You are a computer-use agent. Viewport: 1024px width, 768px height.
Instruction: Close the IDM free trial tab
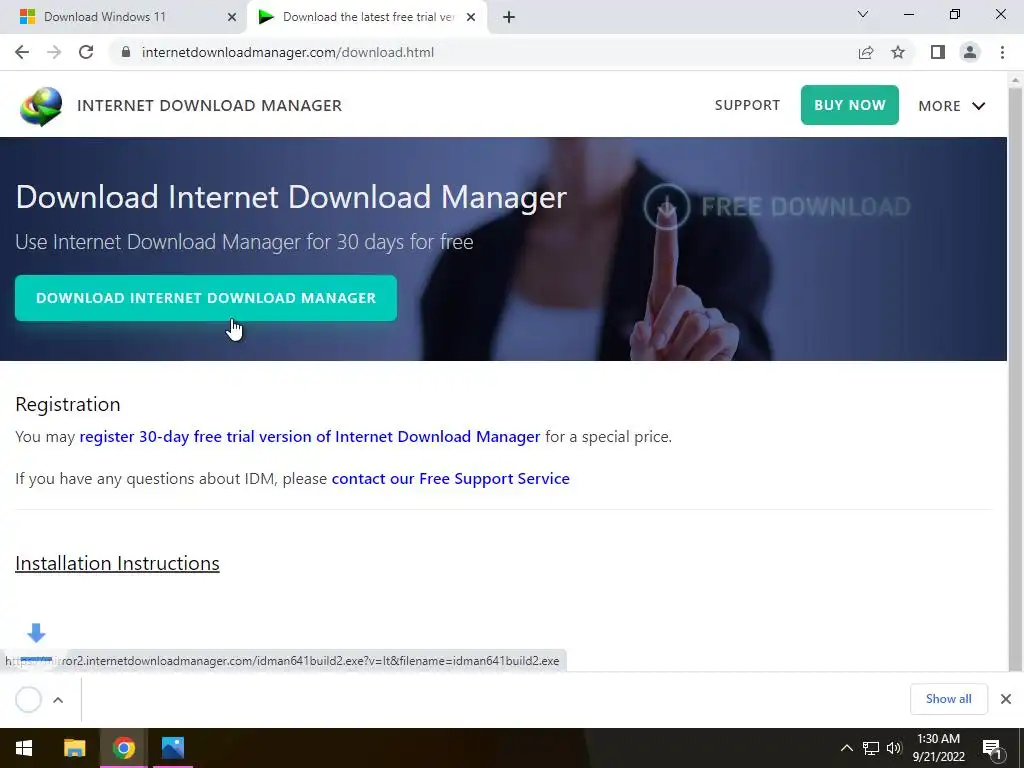click(x=471, y=18)
